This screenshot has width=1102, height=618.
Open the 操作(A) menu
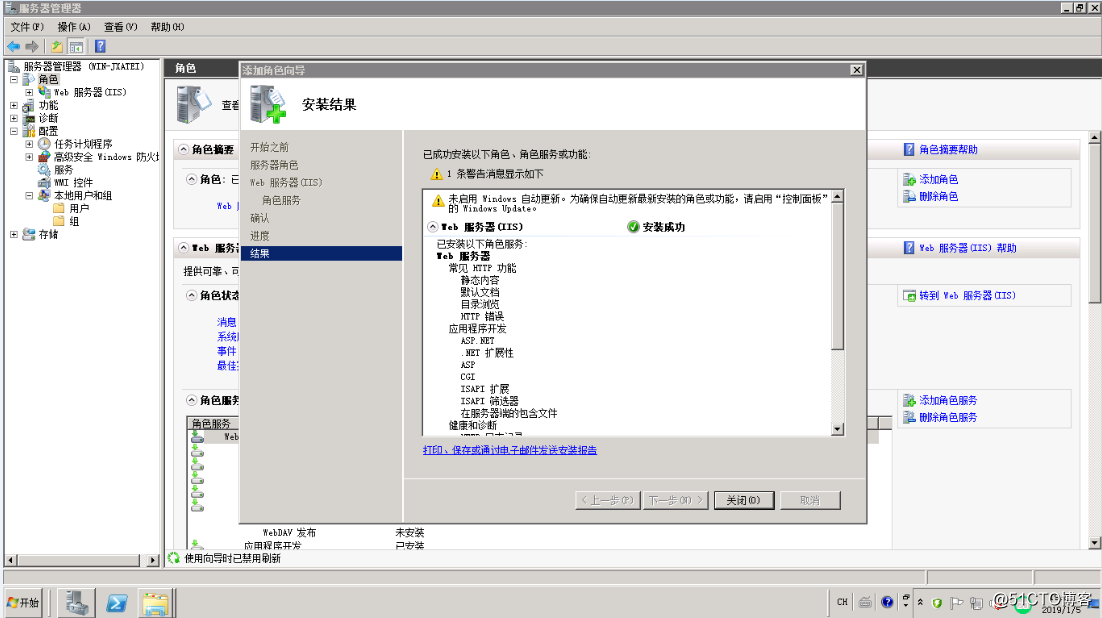74,27
